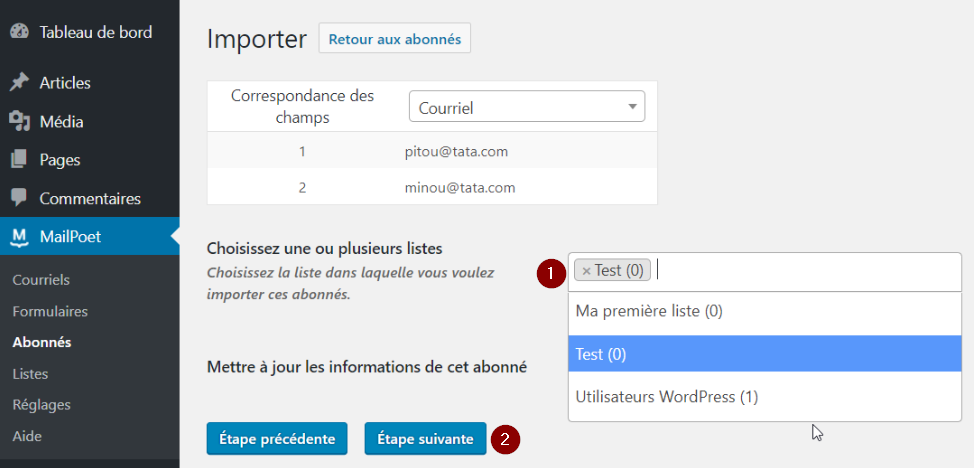Click the Articles pushpin icon

tap(19, 83)
